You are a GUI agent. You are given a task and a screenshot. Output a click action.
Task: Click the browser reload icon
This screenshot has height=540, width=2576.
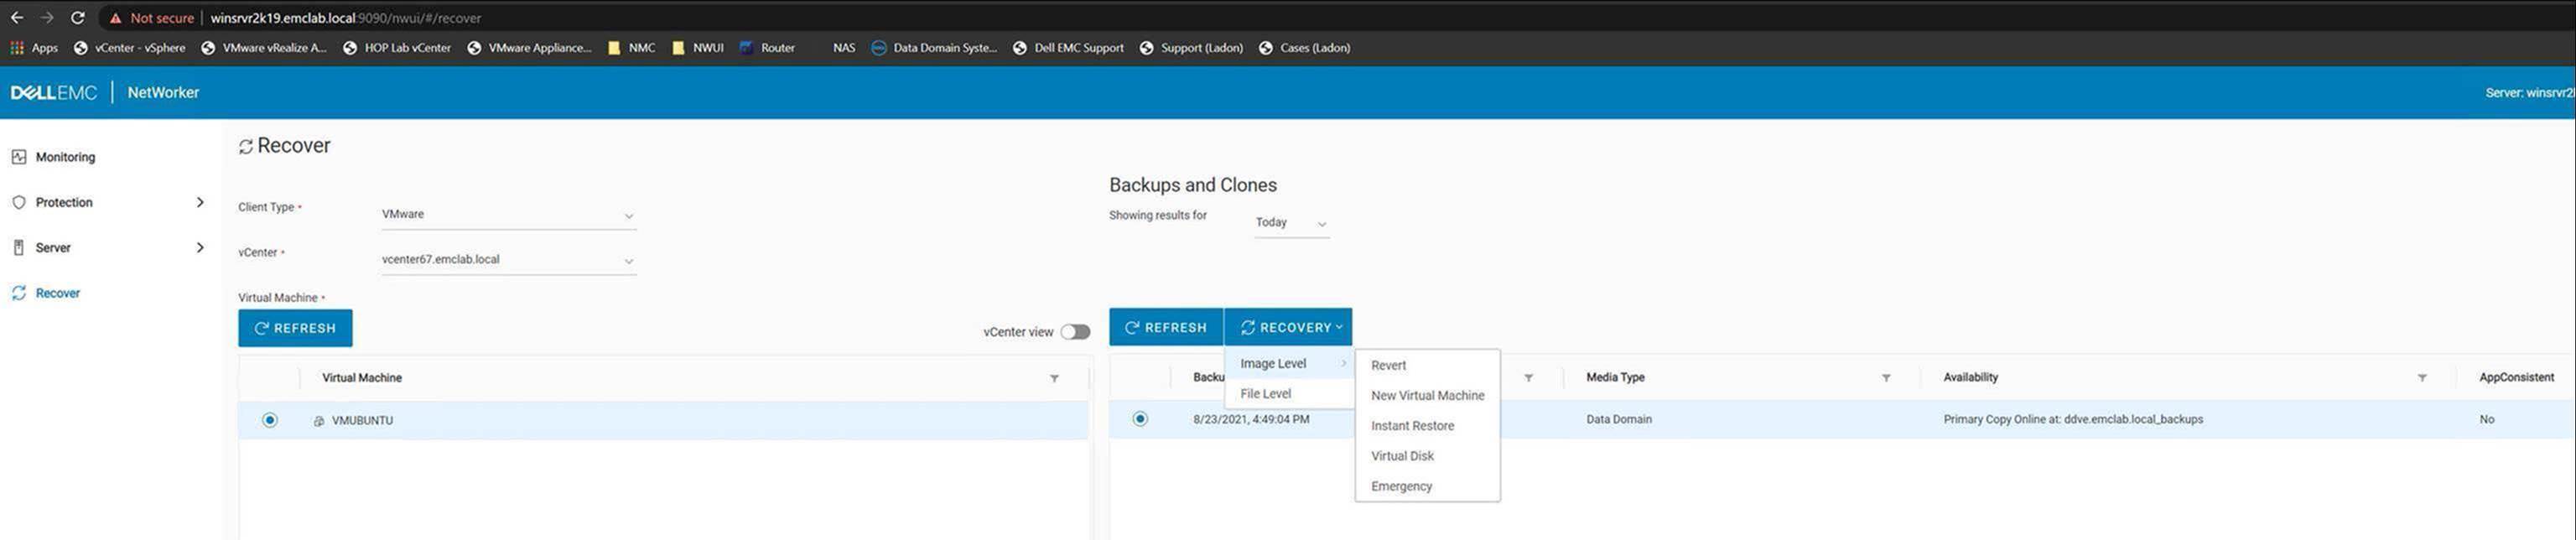(77, 18)
